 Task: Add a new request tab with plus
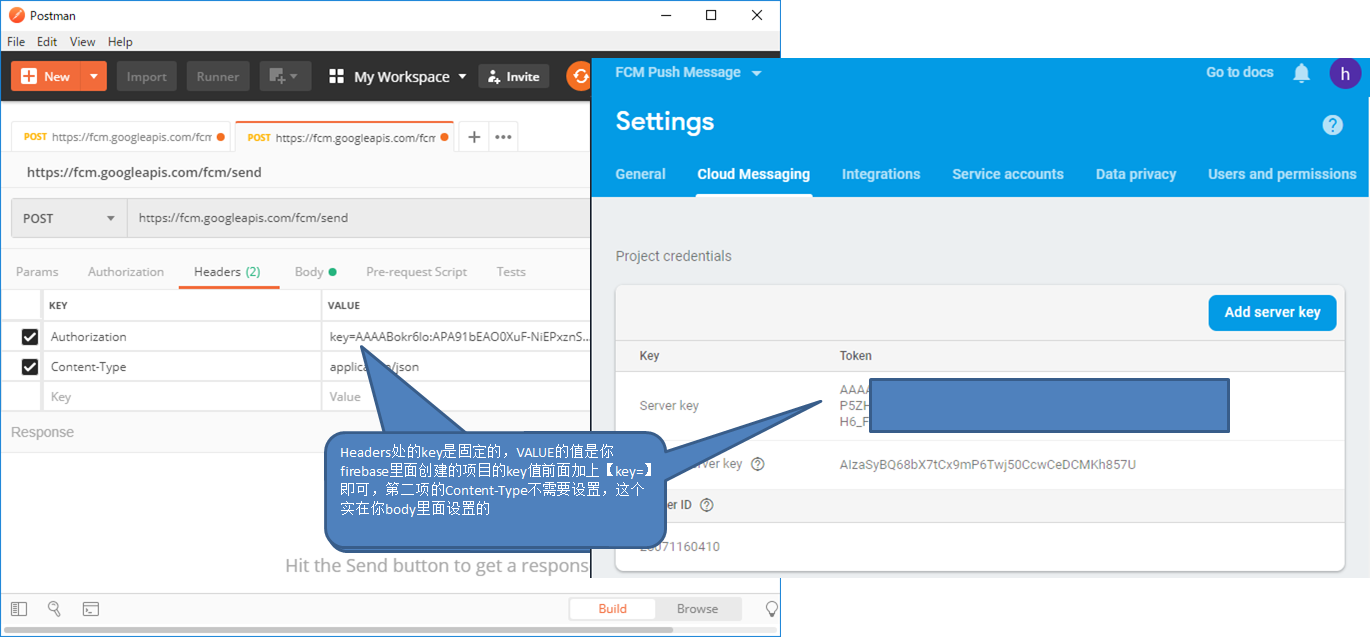(x=474, y=137)
